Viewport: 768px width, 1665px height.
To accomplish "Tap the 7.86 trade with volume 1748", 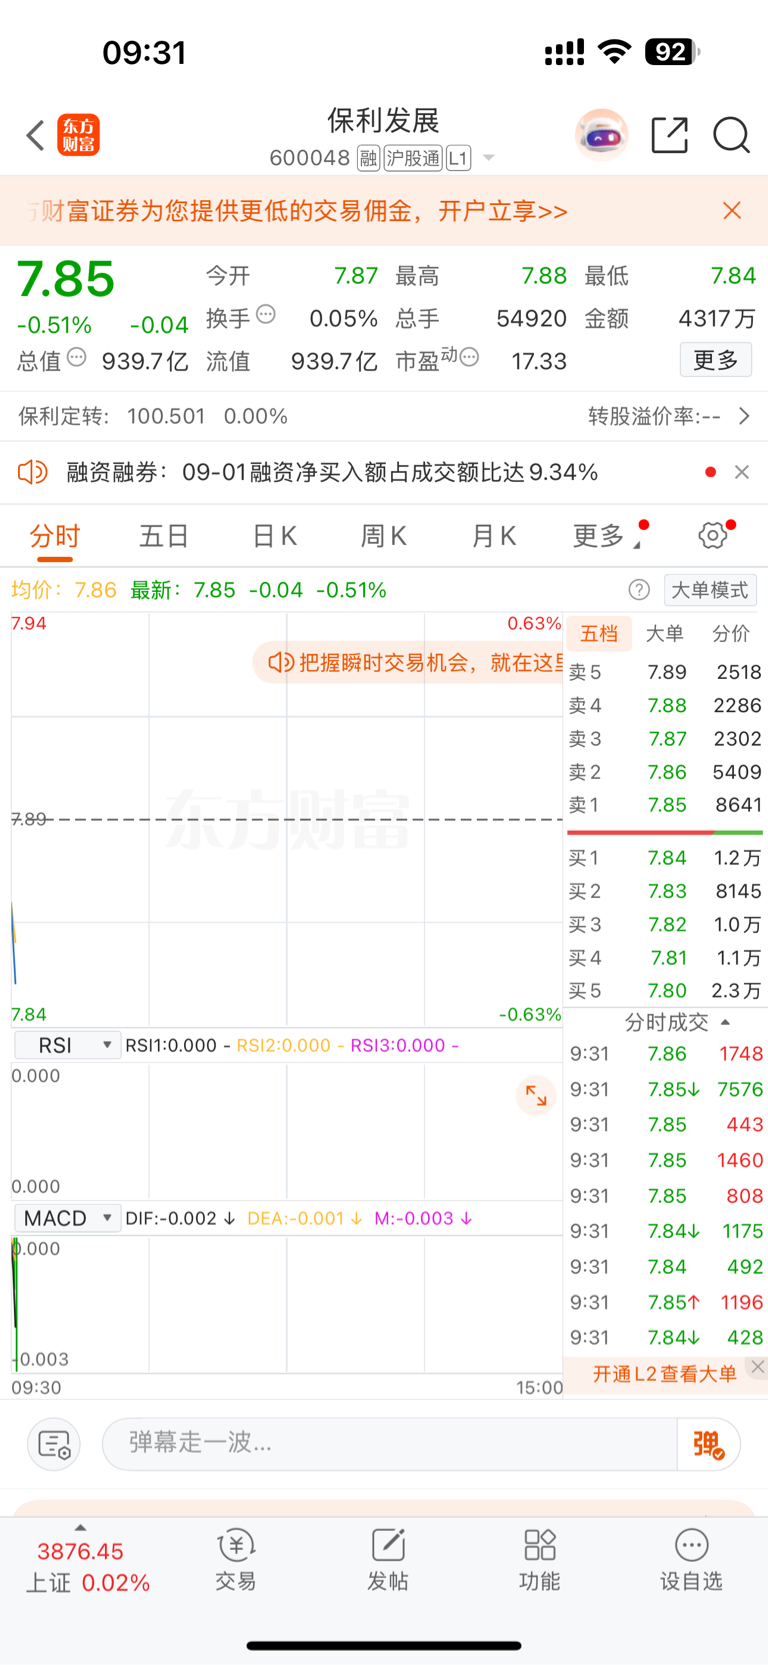I will pyautogui.click(x=665, y=1054).
